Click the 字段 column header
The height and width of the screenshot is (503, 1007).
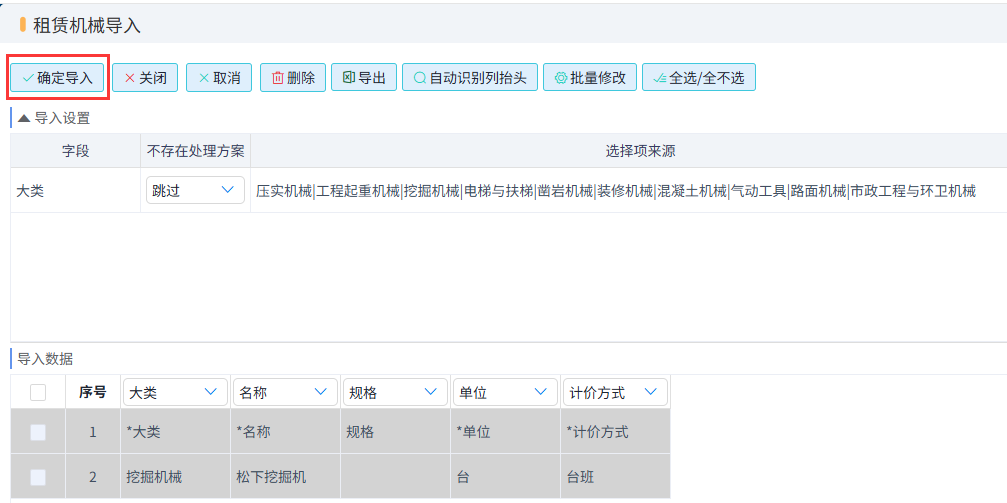click(75, 151)
